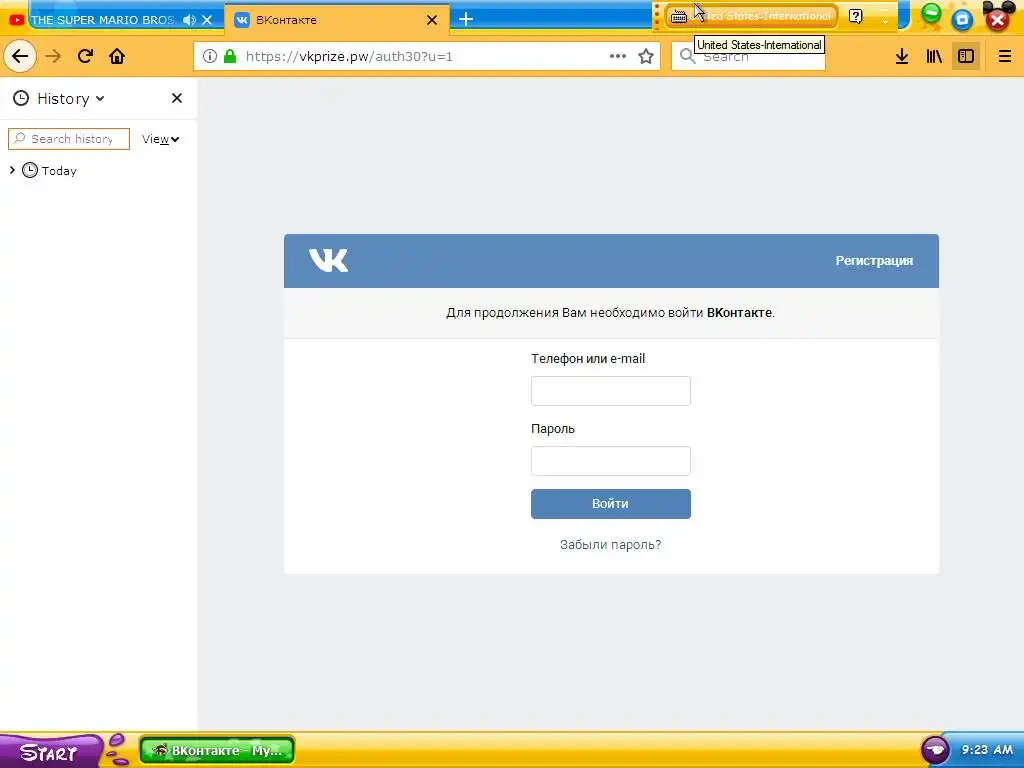Select ВКонтакте taskbar window button
Viewport: 1024px width, 768px height.
coord(217,750)
